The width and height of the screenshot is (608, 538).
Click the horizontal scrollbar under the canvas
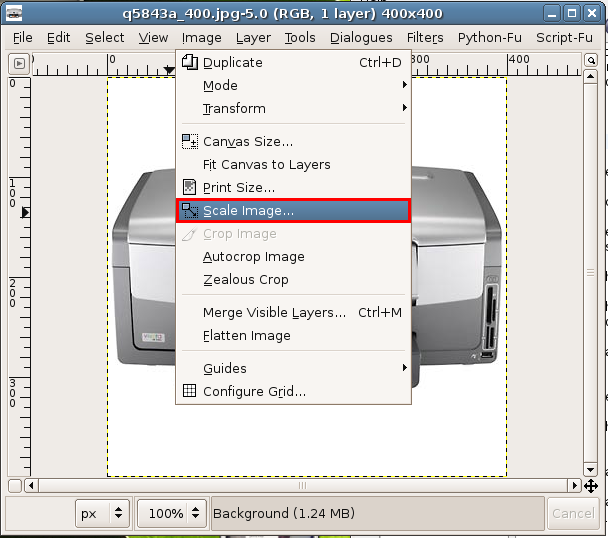coord(300,485)
